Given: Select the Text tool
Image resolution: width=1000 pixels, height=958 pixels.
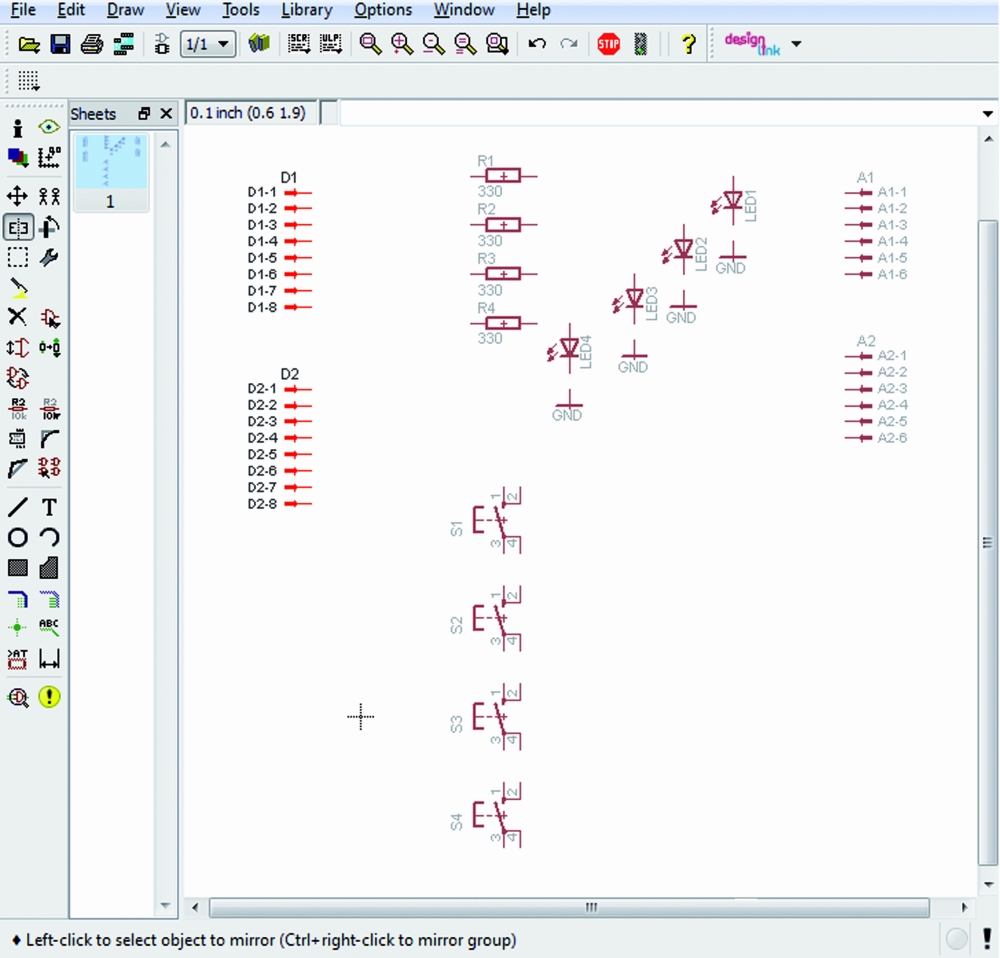Looking at the screenshot, I should tap(49, 507).
